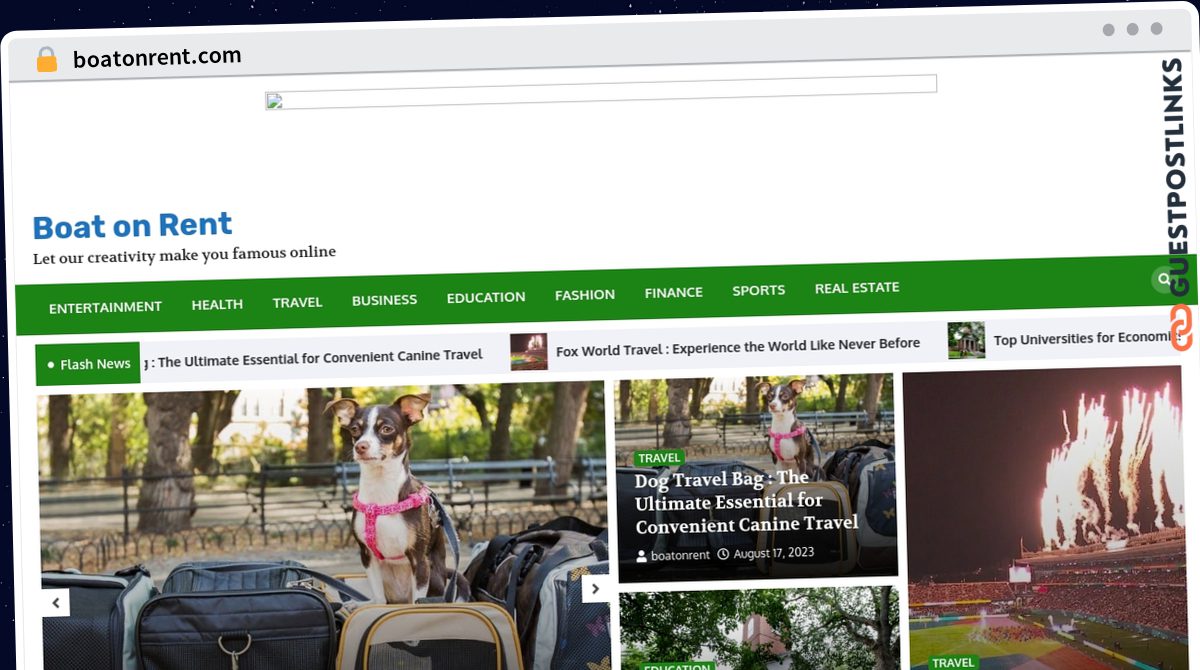The width and height of the screenshot is (1200, 670).
Task: Visit the boatonrent author link
Action: (680, 555)
